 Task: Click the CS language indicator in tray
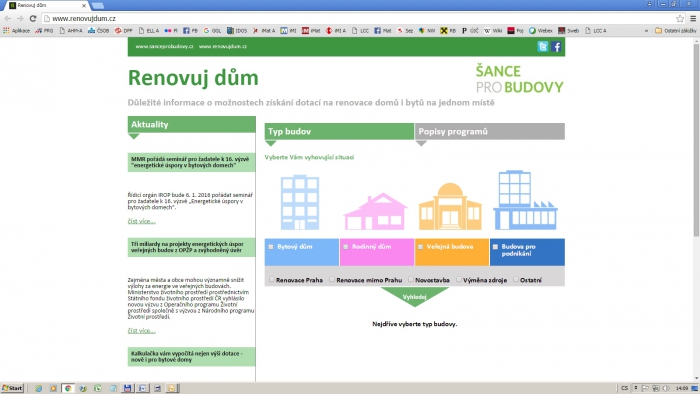tap(624, 388)
